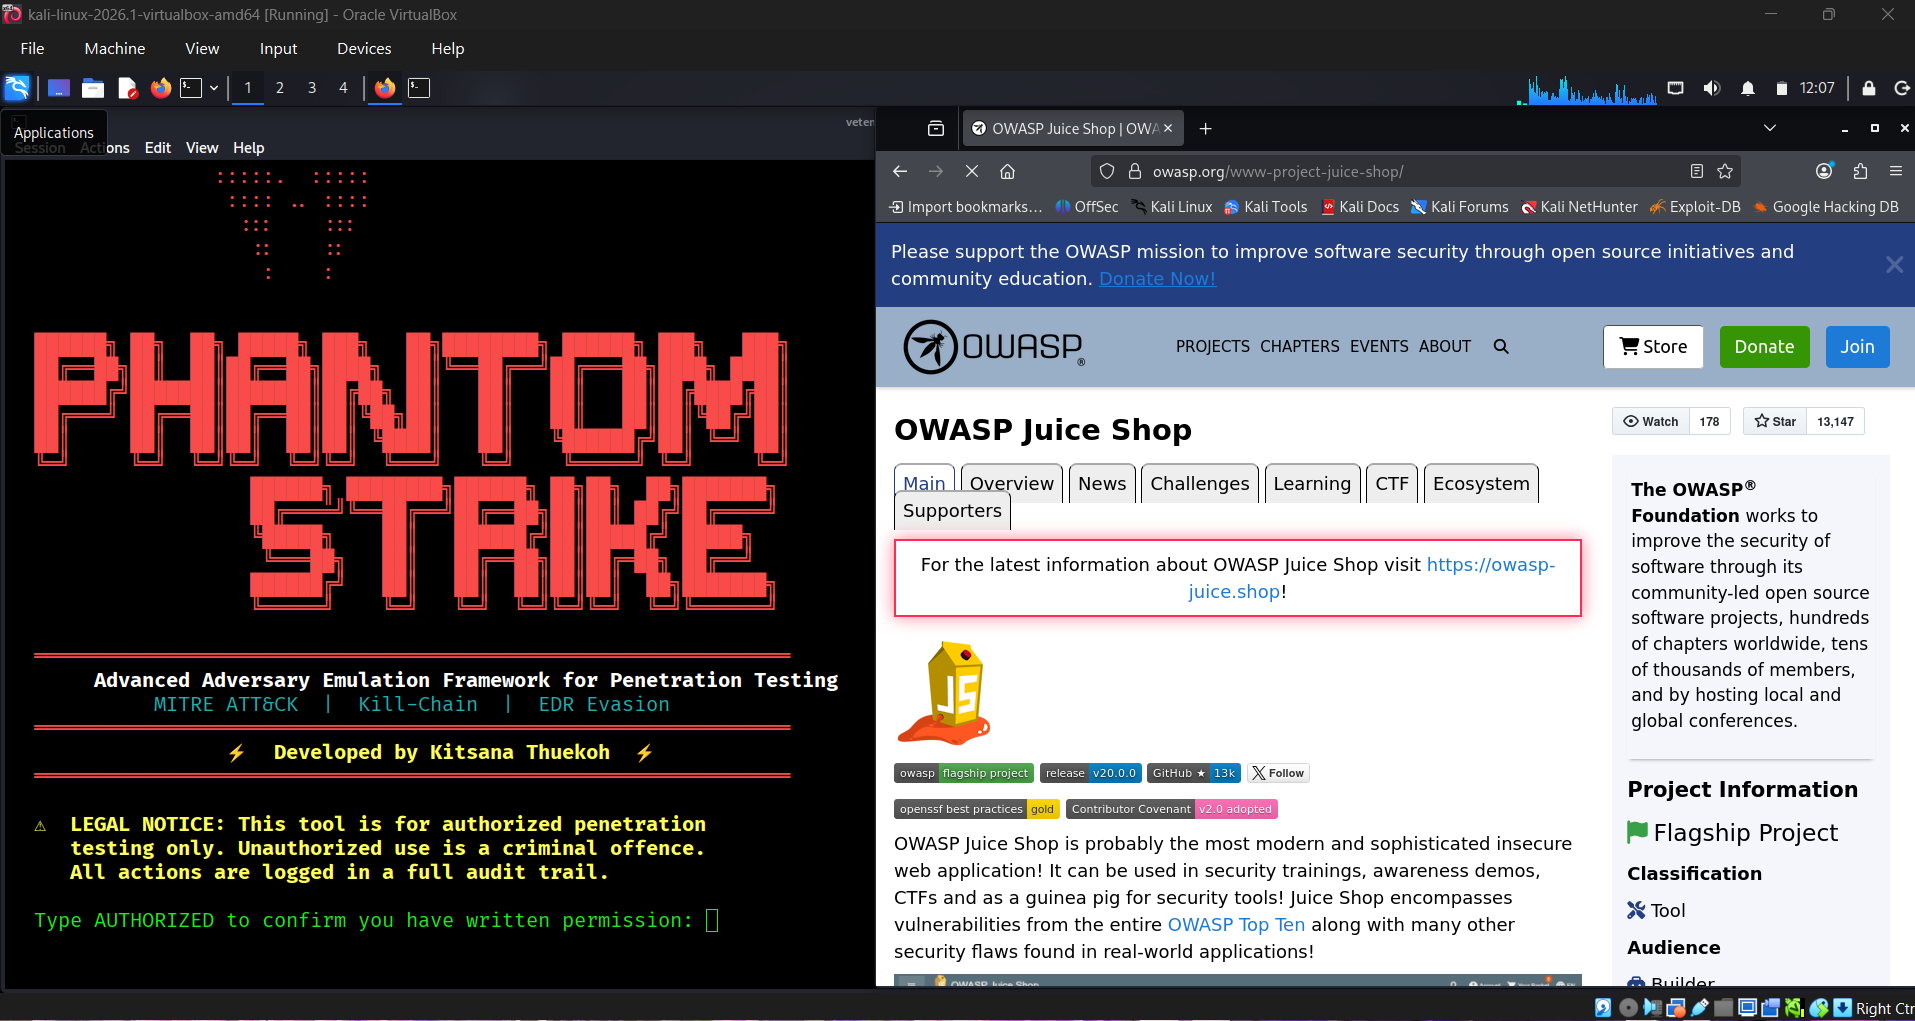The image size is (1915, 1021).
Task: Close the OWASP Juice Shop tab
Action: tap(1168, 128)
